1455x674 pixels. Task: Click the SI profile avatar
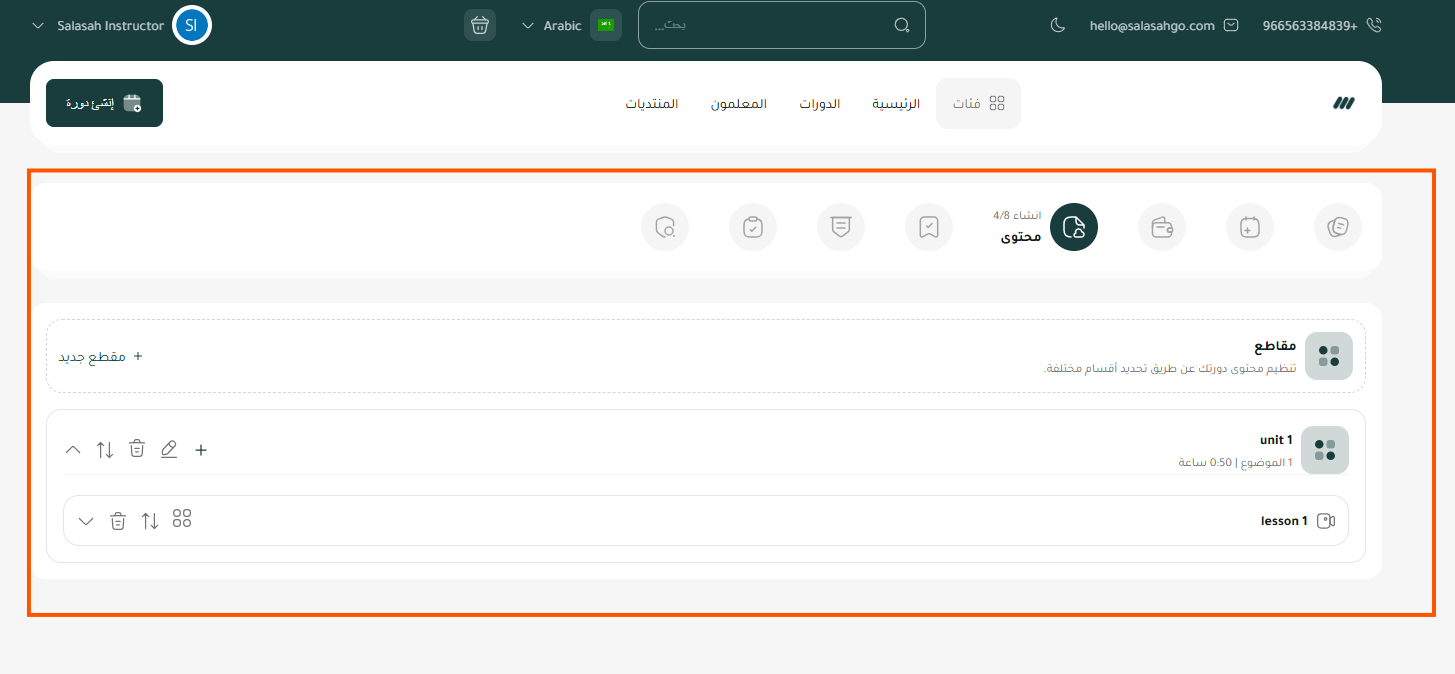(191, 25)
